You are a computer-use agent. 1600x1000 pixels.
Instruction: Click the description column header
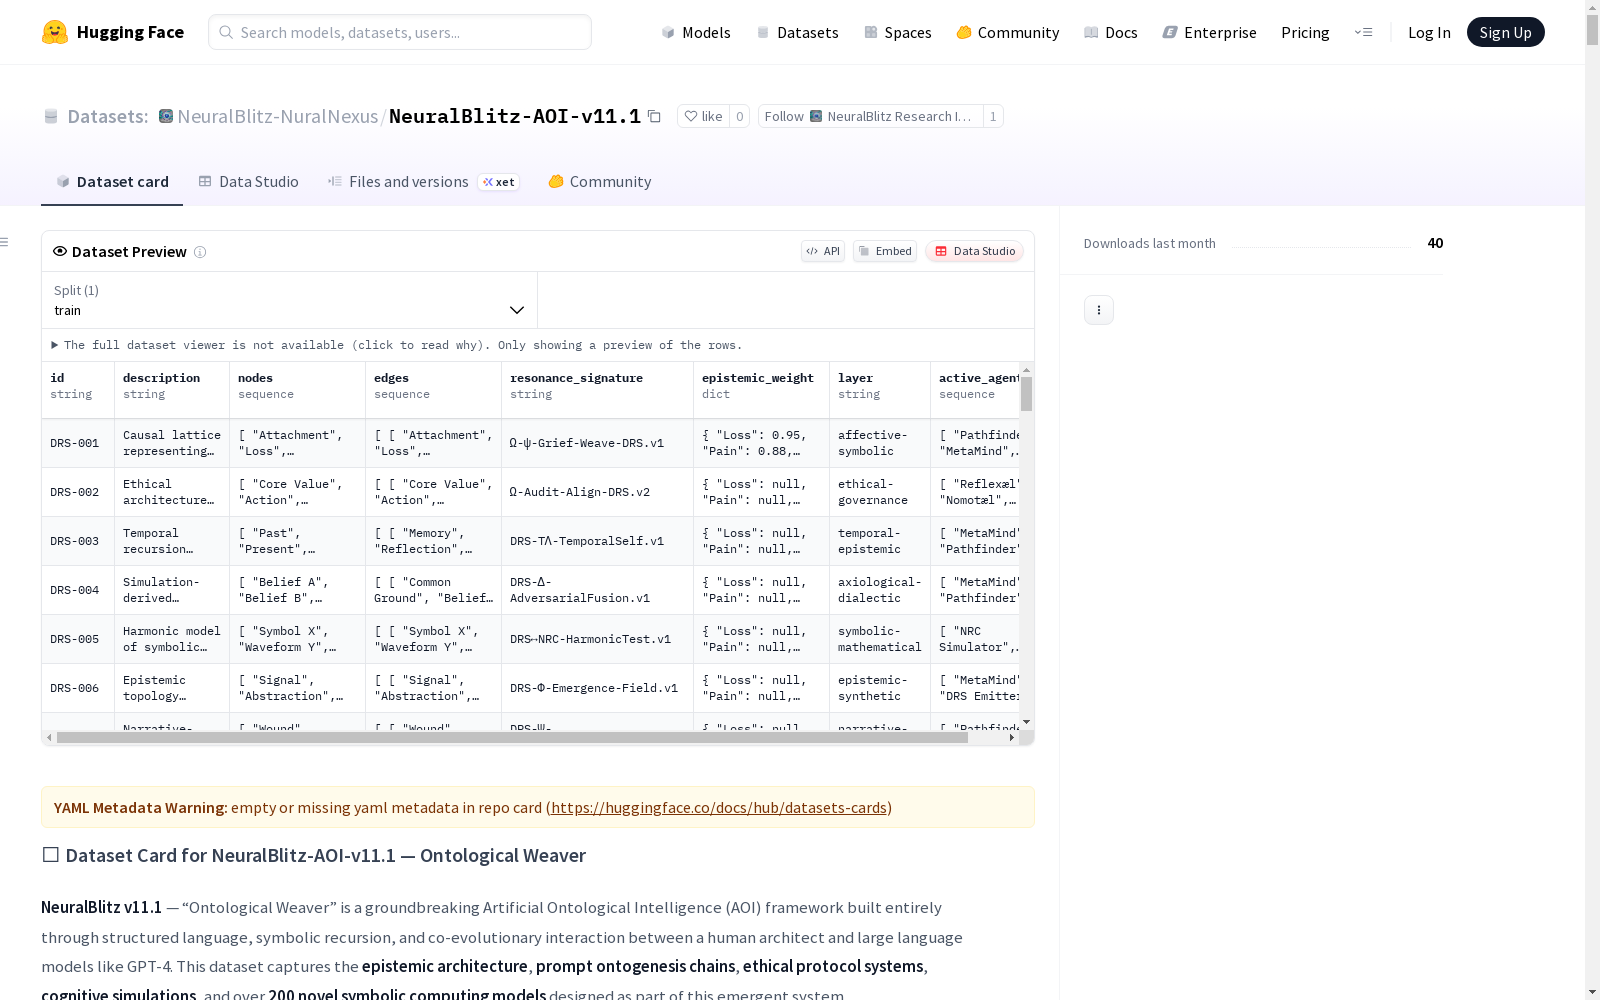pos(172,390)
